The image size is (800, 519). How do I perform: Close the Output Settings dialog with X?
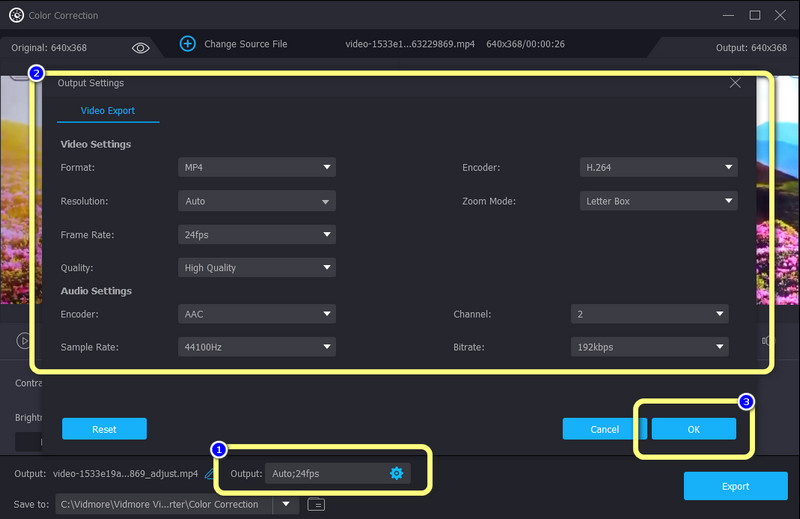(x=736, y=83)
